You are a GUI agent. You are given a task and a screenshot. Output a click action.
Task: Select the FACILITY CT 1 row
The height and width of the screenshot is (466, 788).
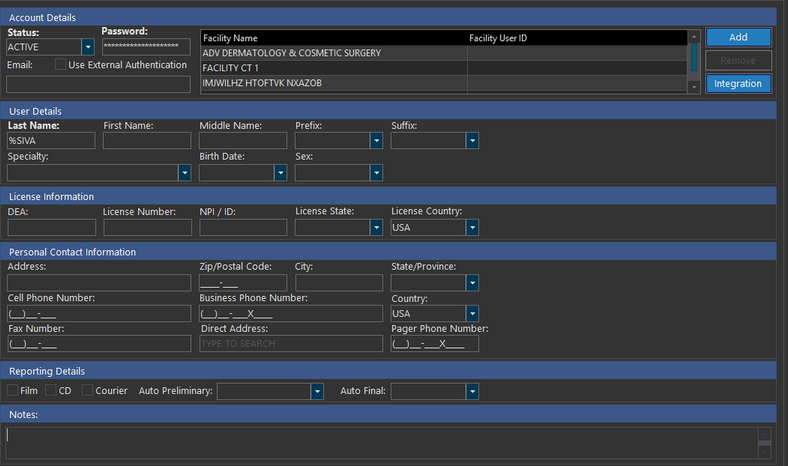(x=333, y=68)
